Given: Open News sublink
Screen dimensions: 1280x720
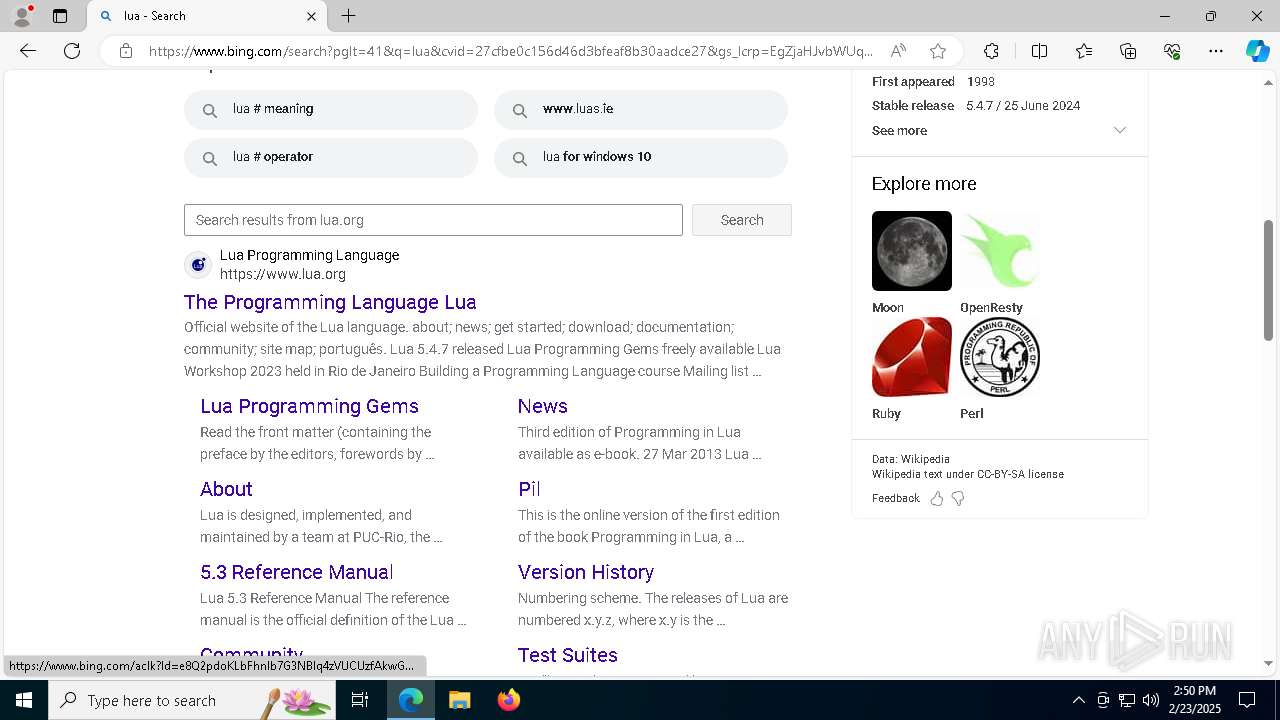Looking at the screenshot, I should point(543,406).
